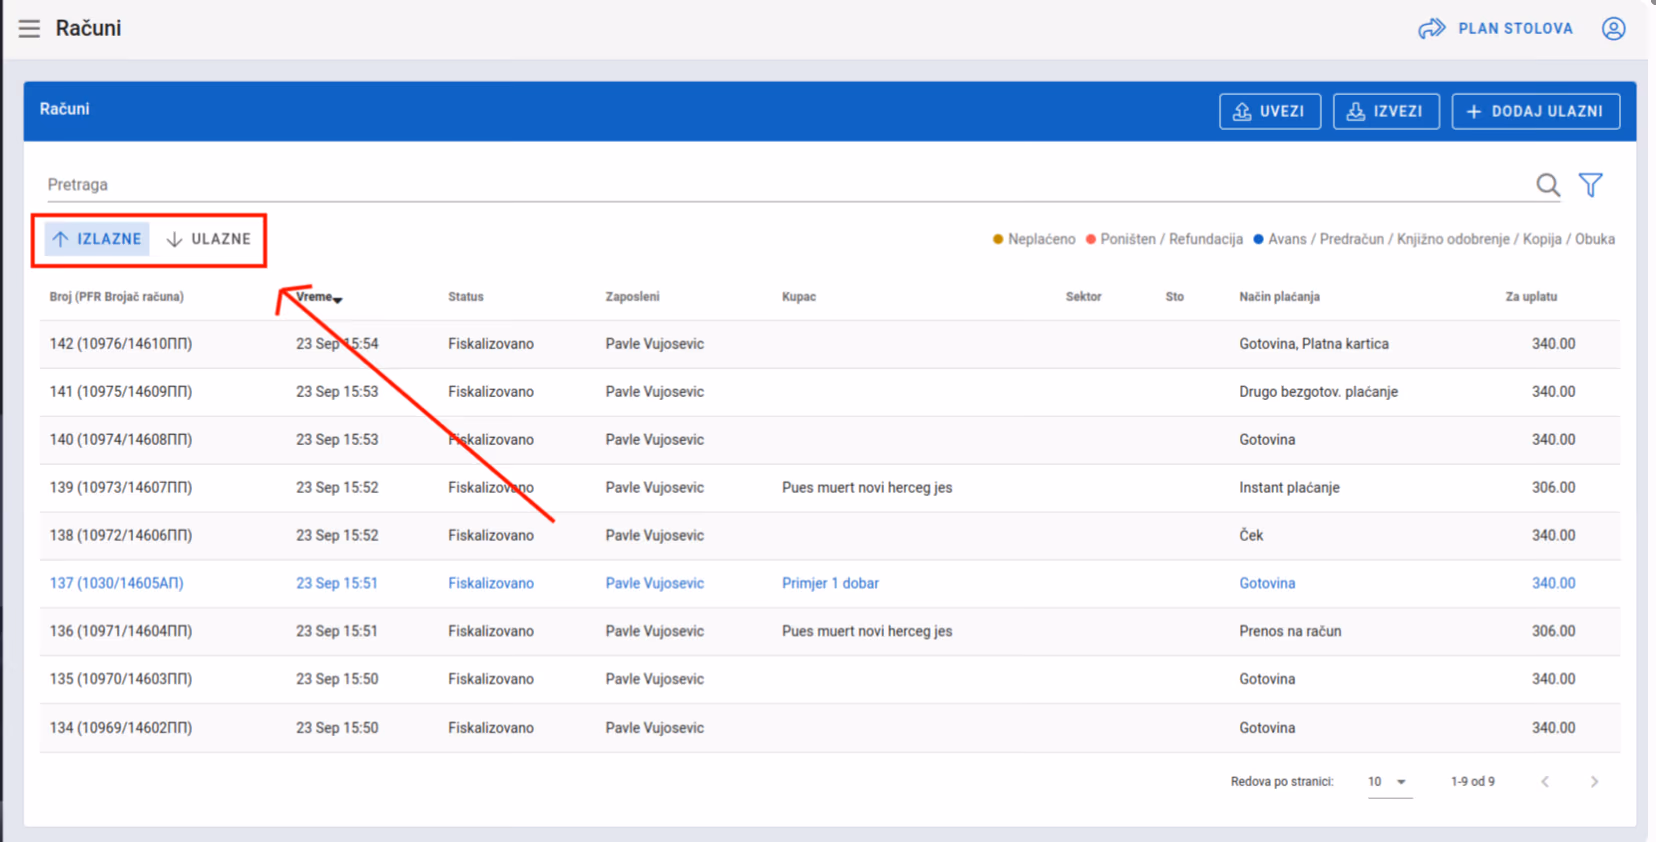Go to next page arrow

coord(1594,782)
